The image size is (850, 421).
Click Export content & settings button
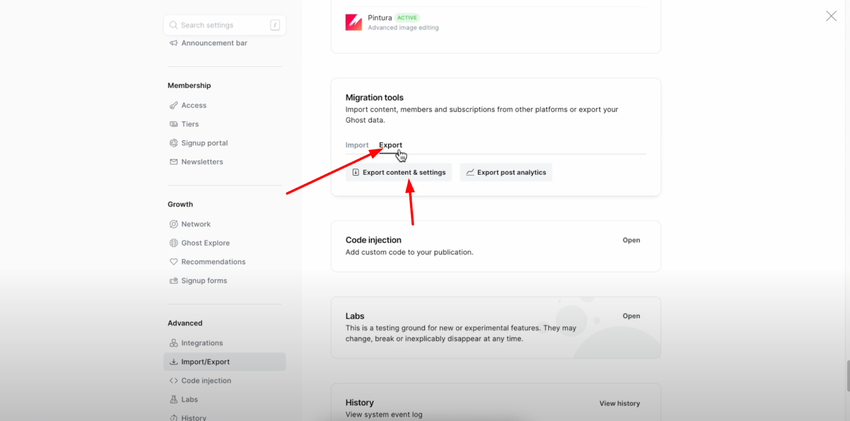(399, 172)
